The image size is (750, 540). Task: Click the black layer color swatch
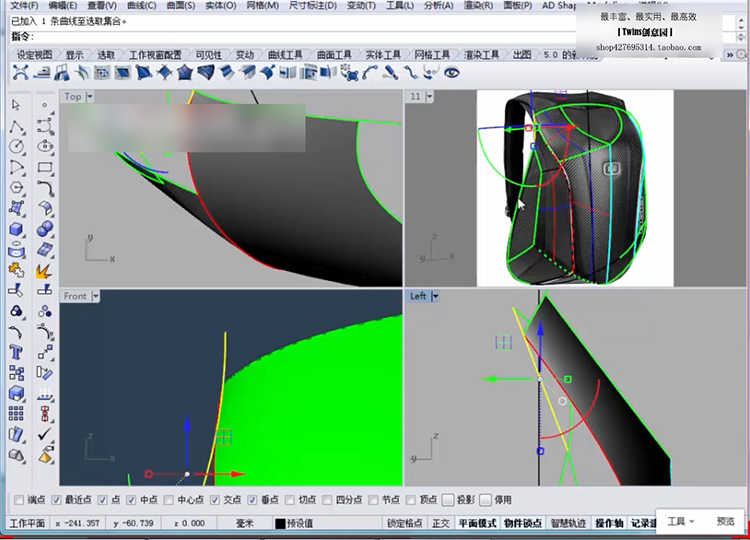point(280,523)
